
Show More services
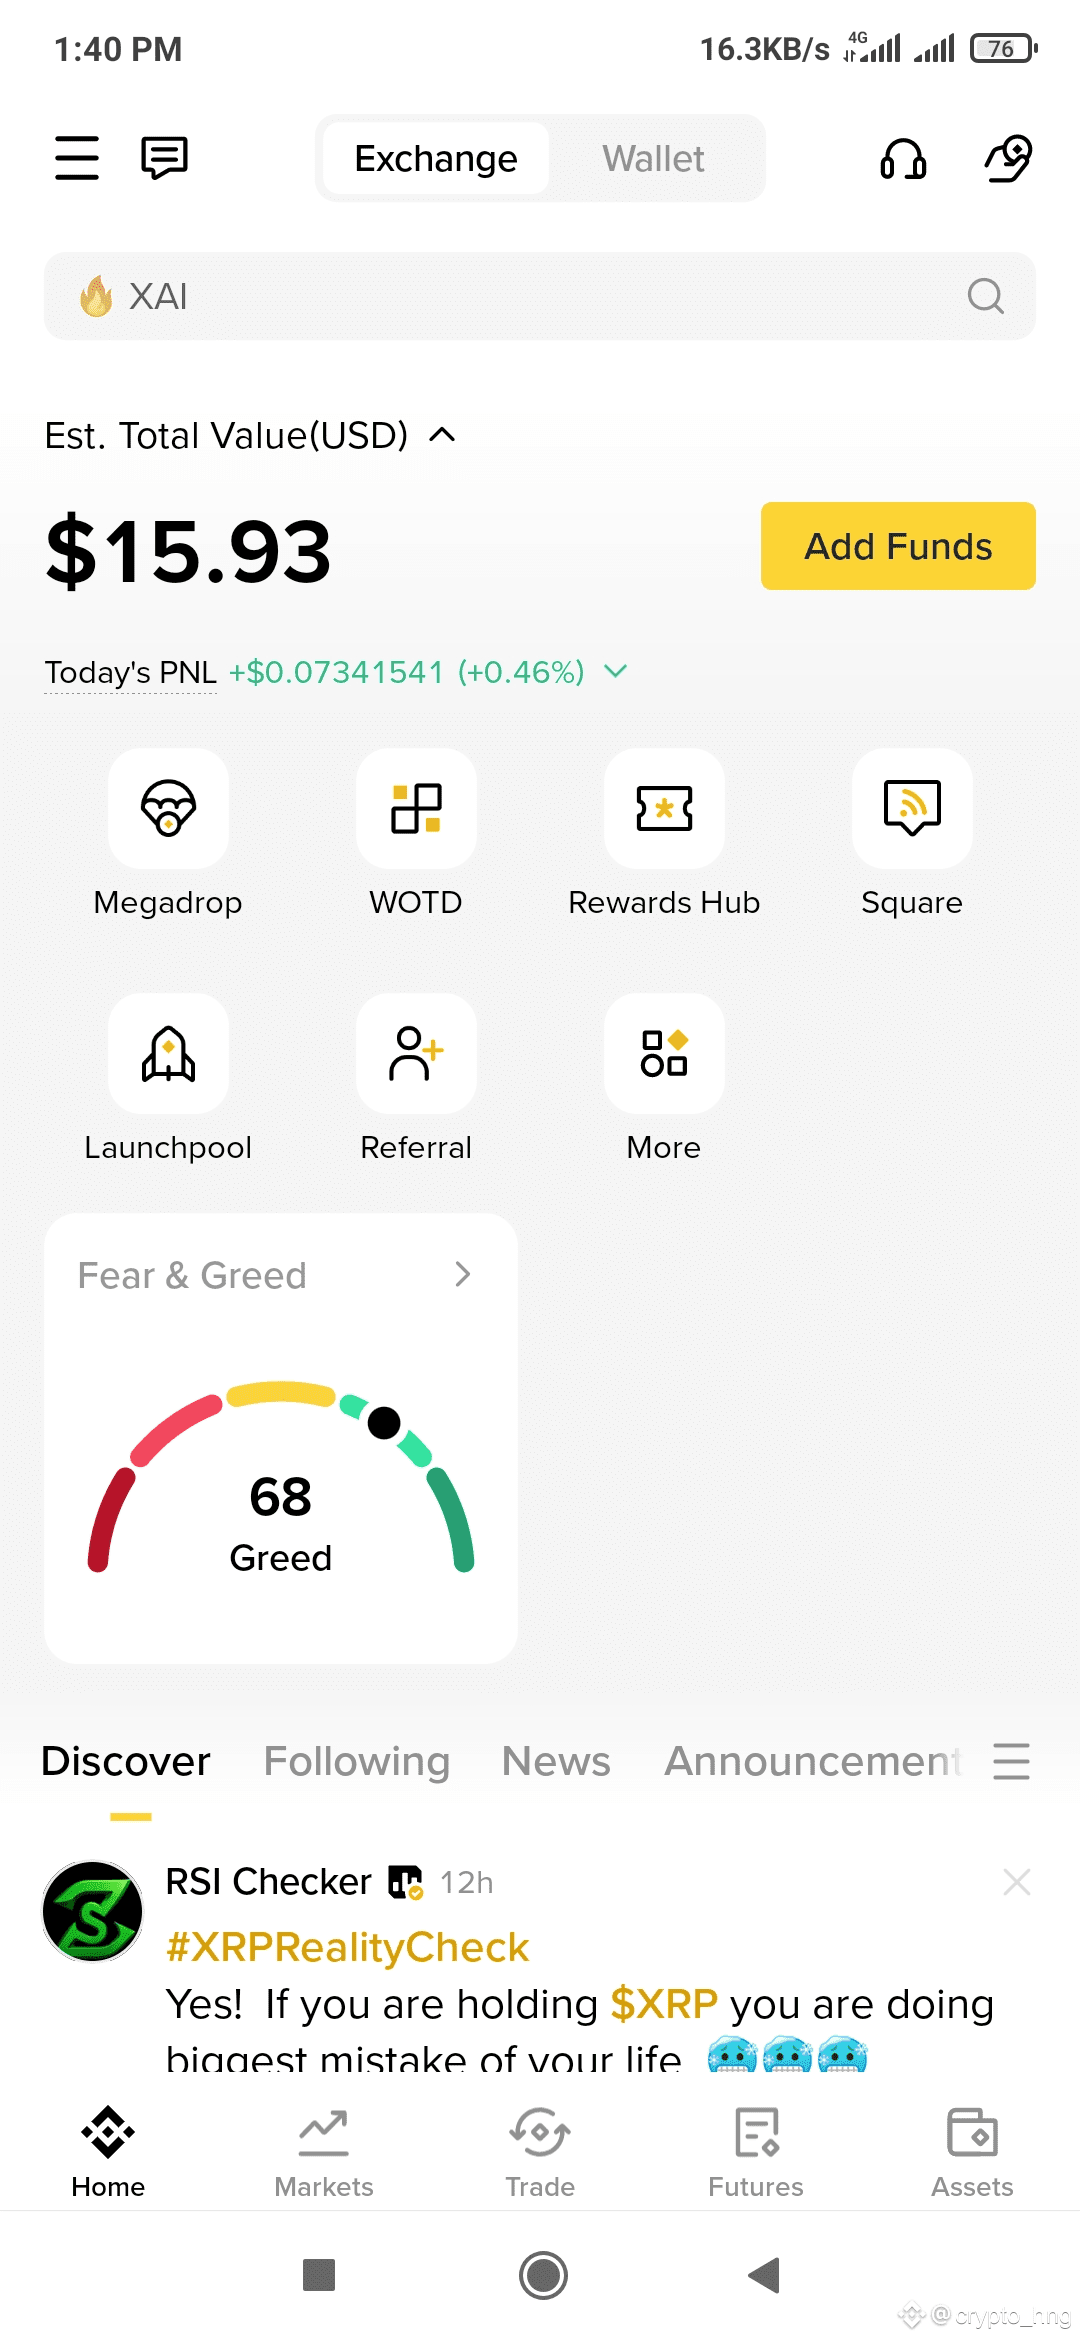pyautogui.click(x=664, y=1053)
